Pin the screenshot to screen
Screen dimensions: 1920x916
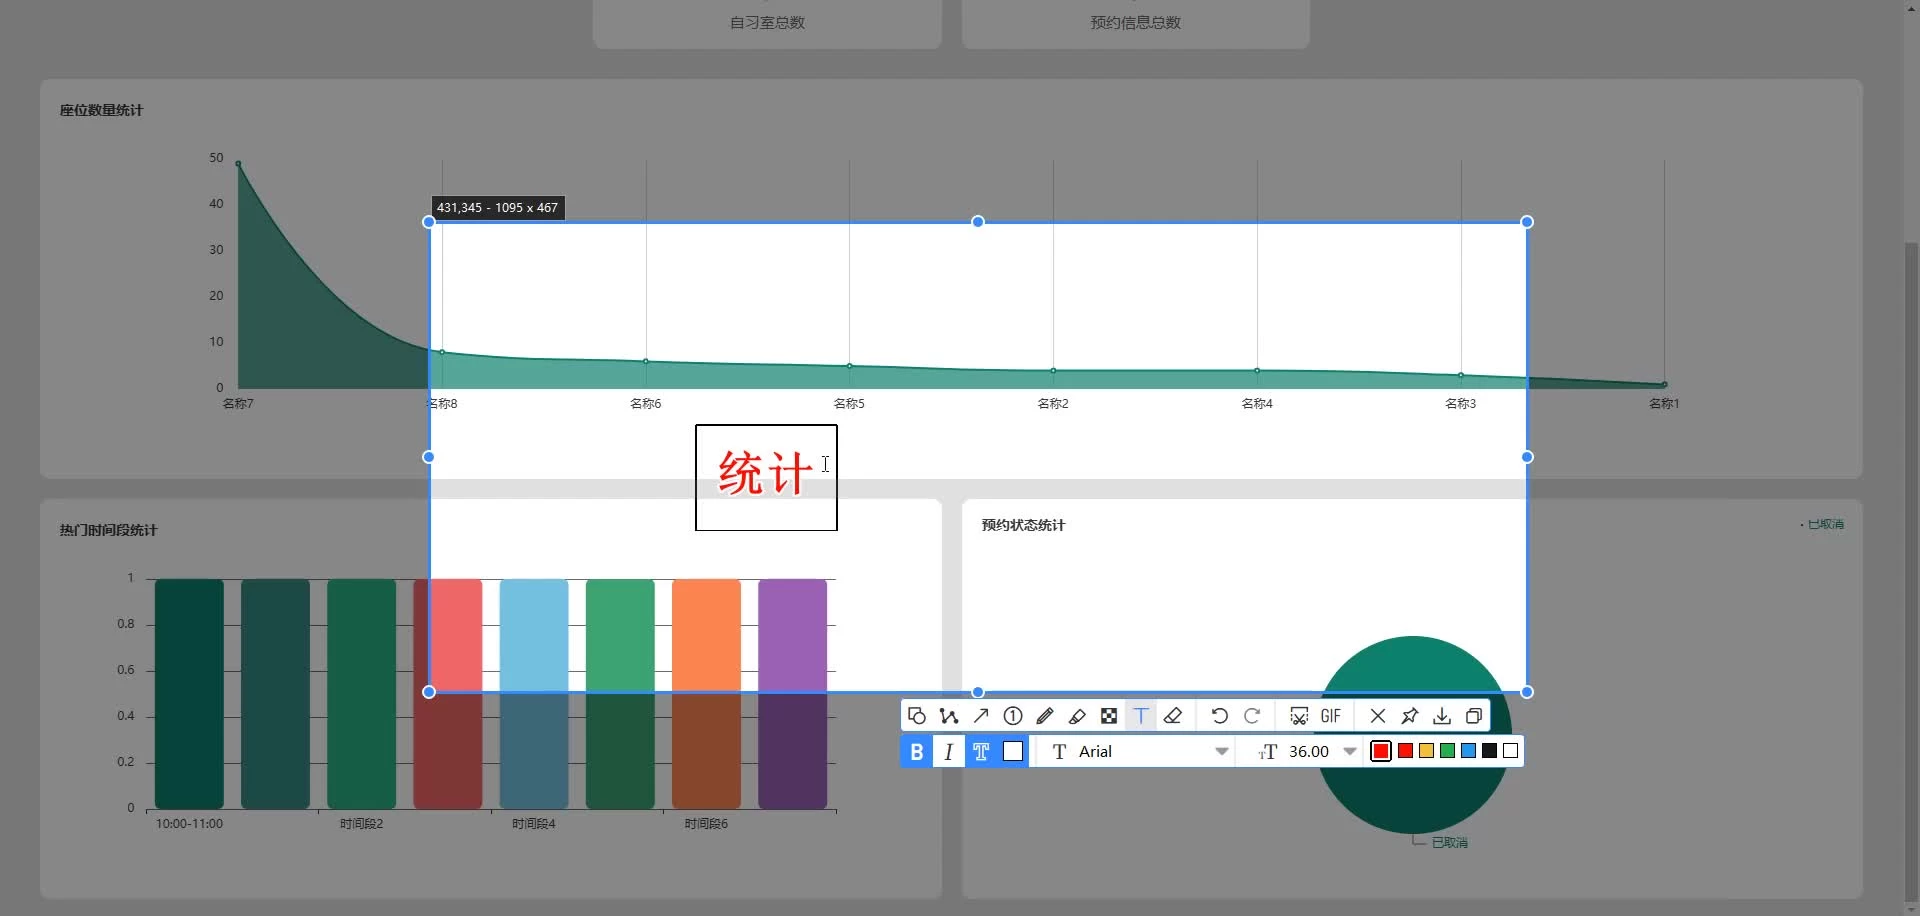[x=1410, y=716]
